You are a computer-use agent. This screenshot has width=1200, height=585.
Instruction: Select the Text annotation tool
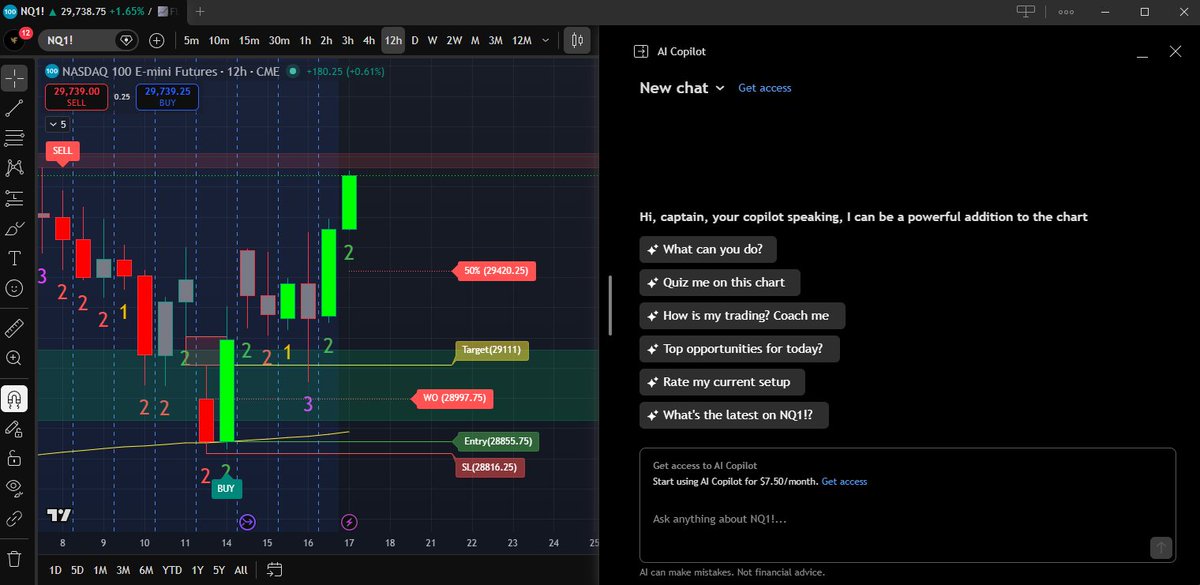[14, 258]
